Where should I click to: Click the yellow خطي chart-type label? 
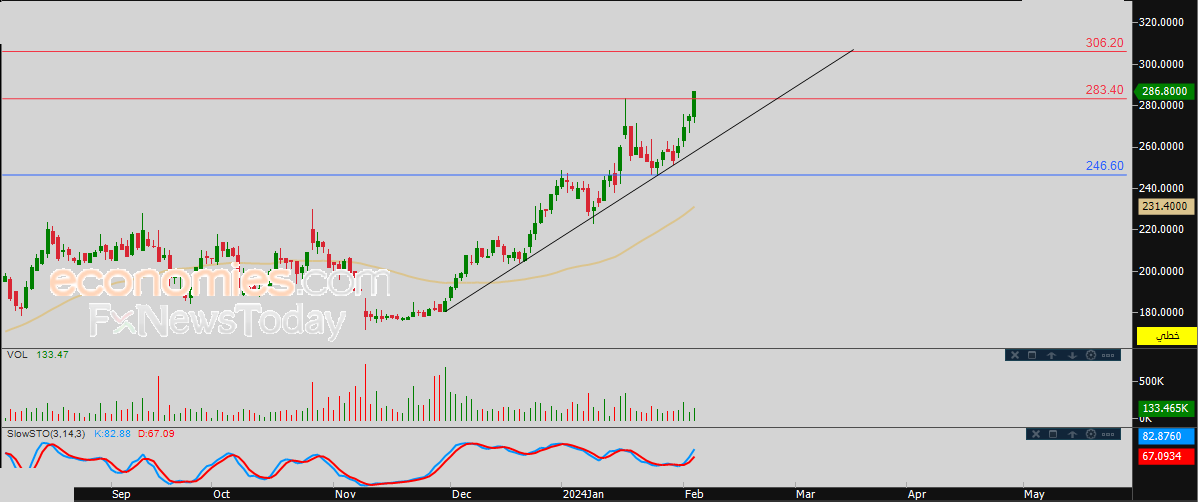(x=1167, y=335)
